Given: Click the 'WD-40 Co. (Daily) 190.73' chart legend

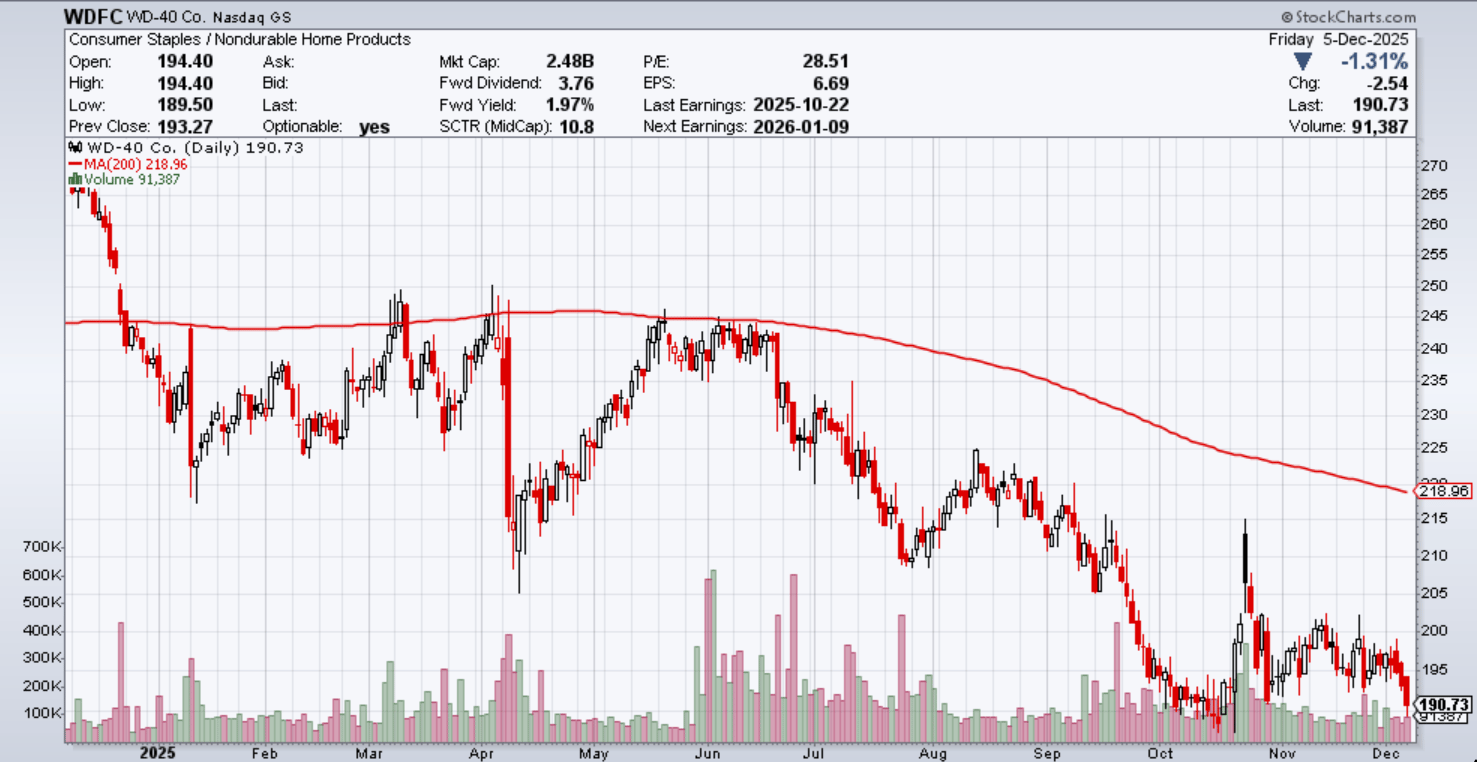Looking at the screenshot, I should coord(194,147).
